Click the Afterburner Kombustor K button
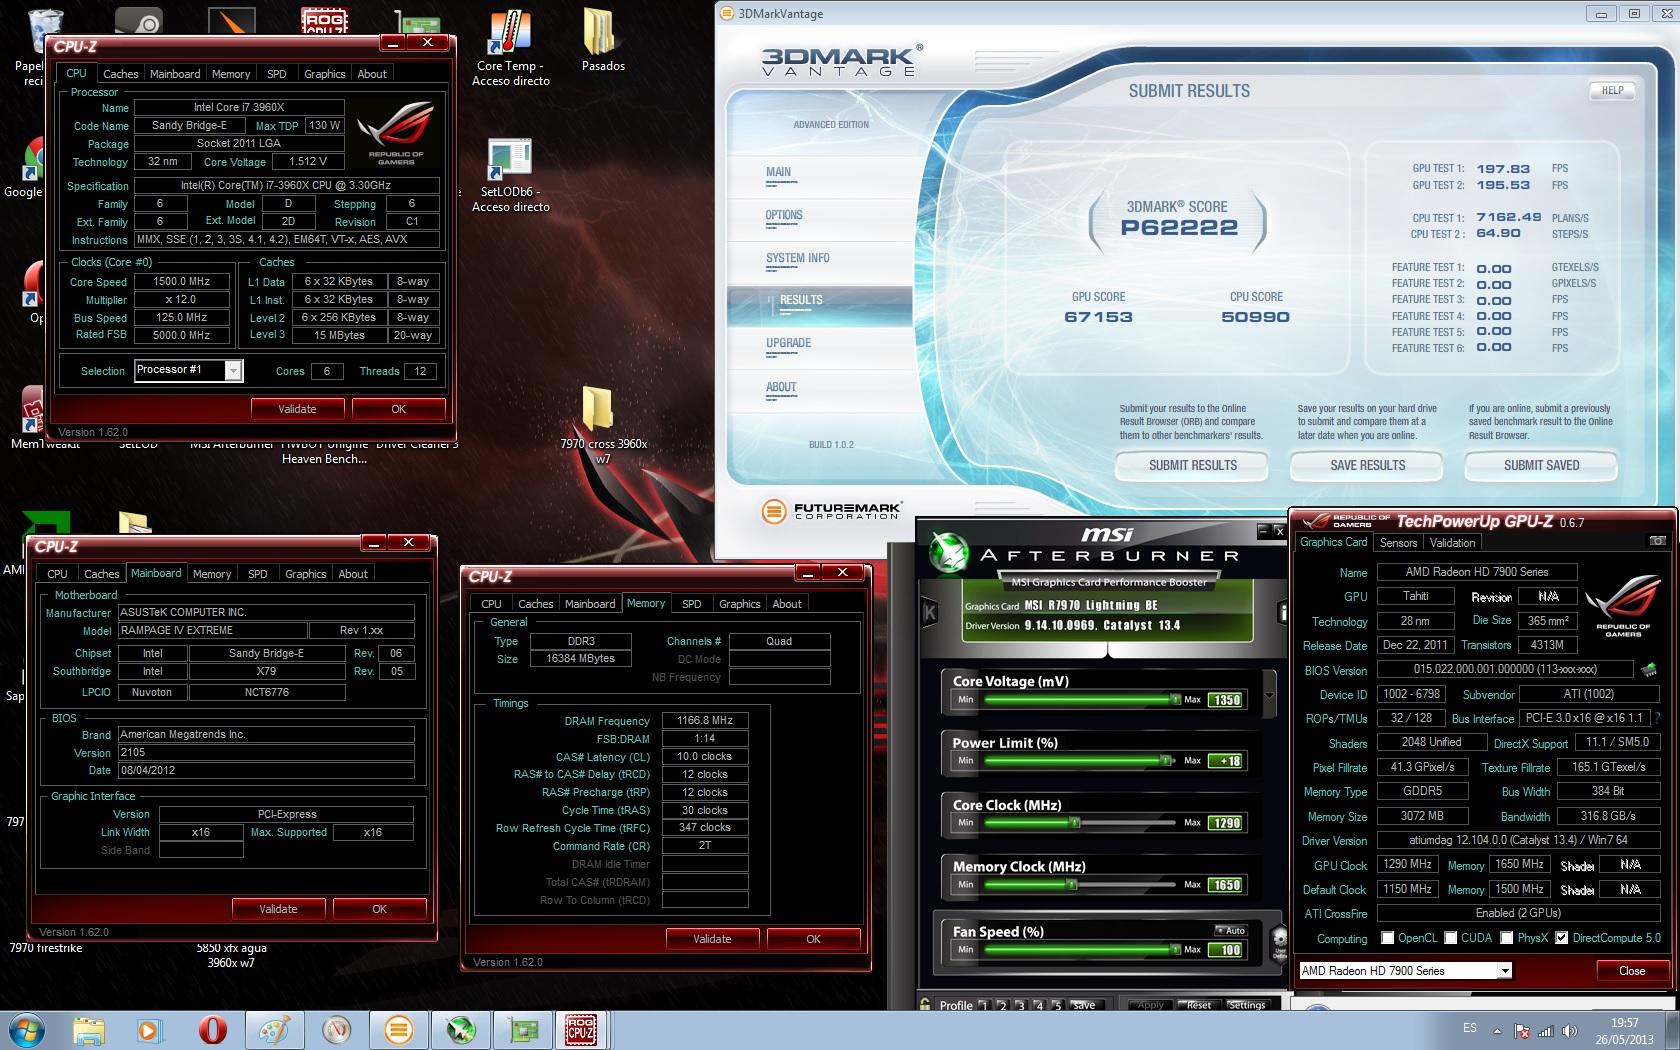Viewport: 1680px width, 1050px height. tap(929, 612)
